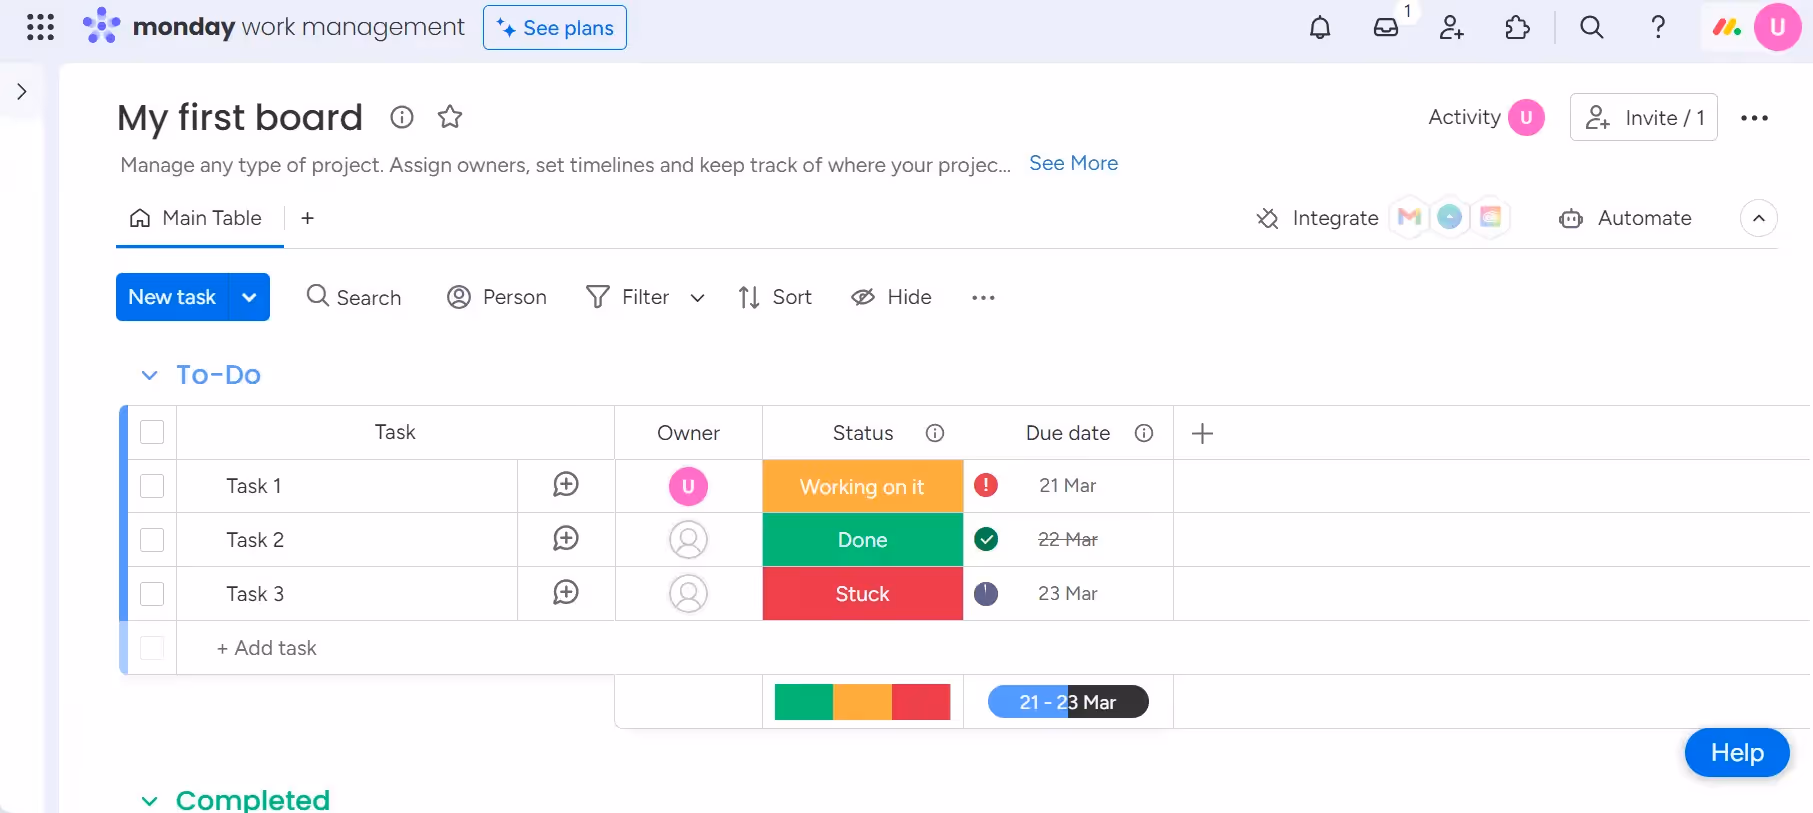
Task: Switch to the Main Table tab
Action: pyautogui.click(x=198, y=218)
